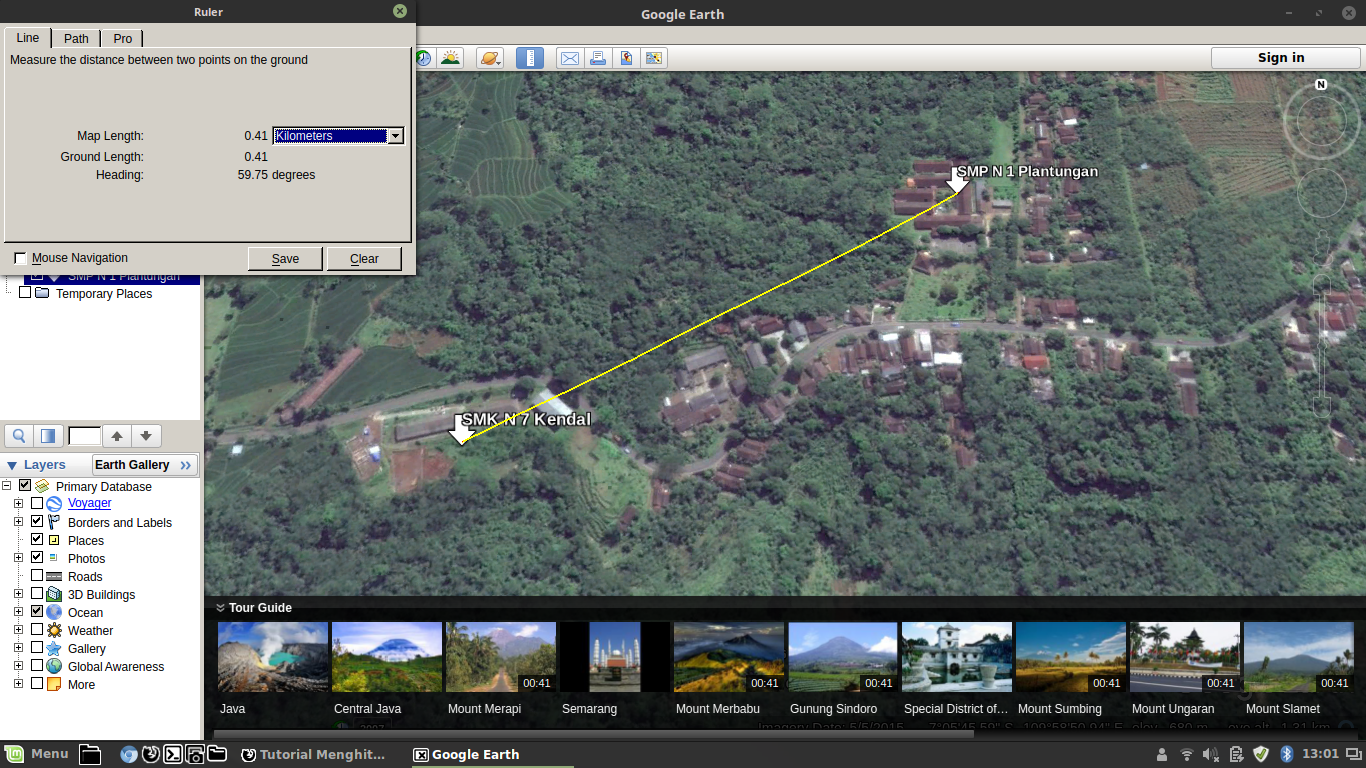Toggle the sunlight icon on the toolbar

coord(451,57)
